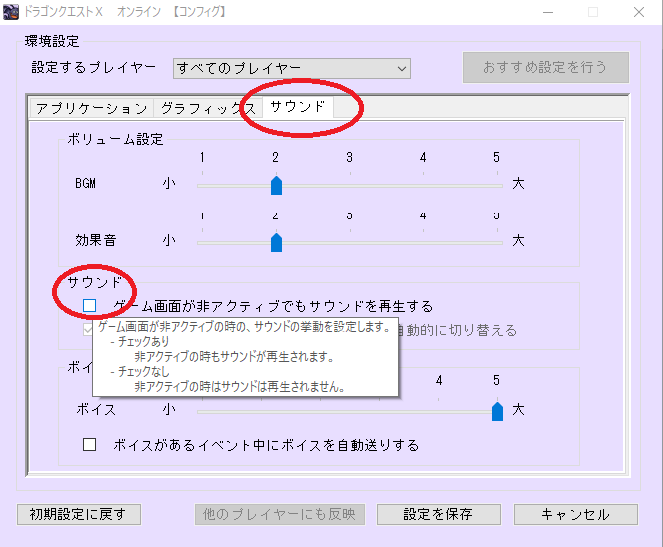Click the ボイス volume slider thumb

[x=497, y=411]
